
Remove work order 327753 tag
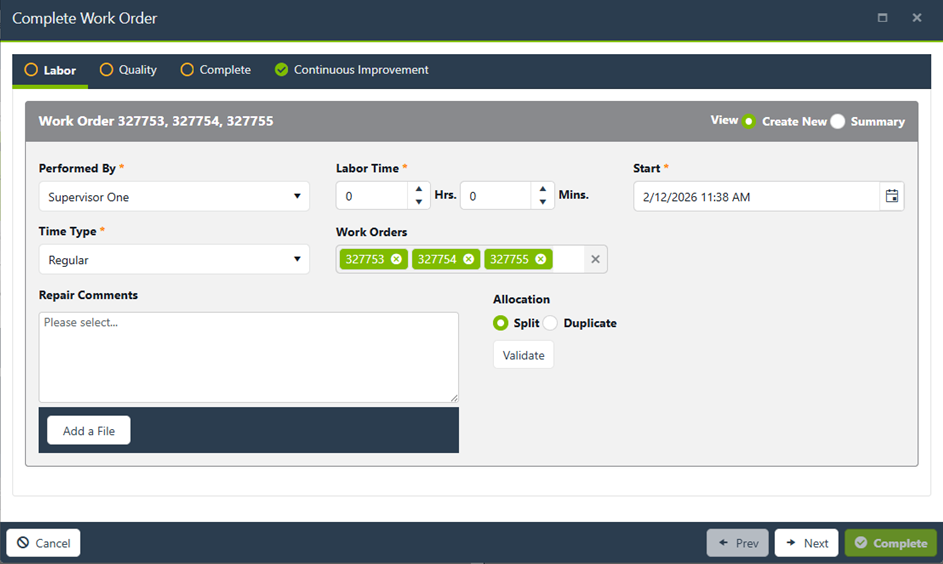click(x=397, y=259)
